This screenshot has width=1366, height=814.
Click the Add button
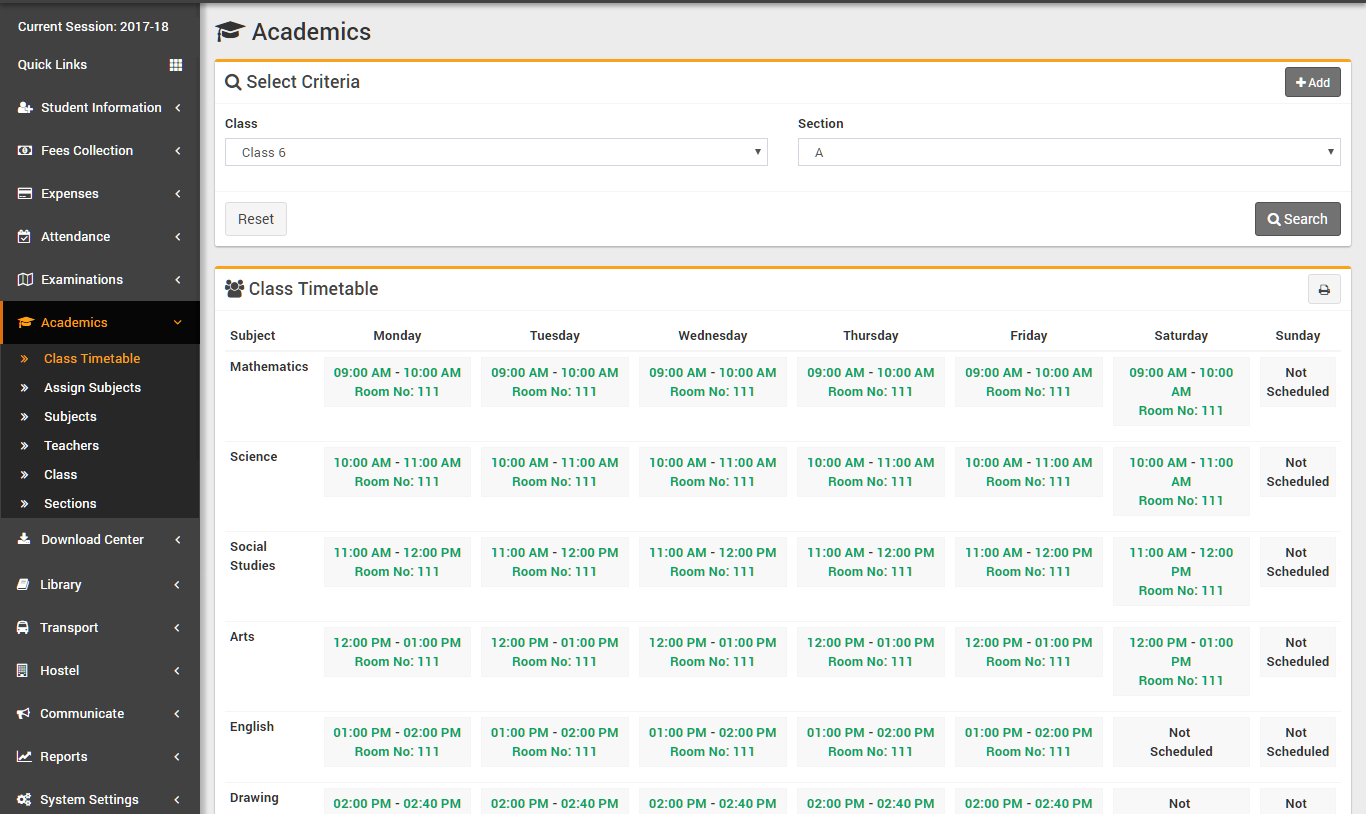(1312, 83)
